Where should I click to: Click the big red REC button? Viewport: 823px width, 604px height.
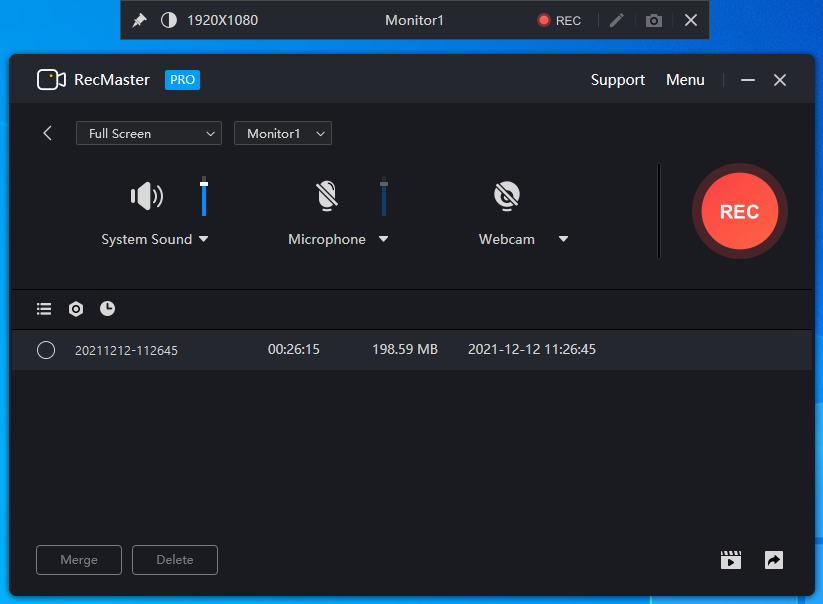point(740,211)
